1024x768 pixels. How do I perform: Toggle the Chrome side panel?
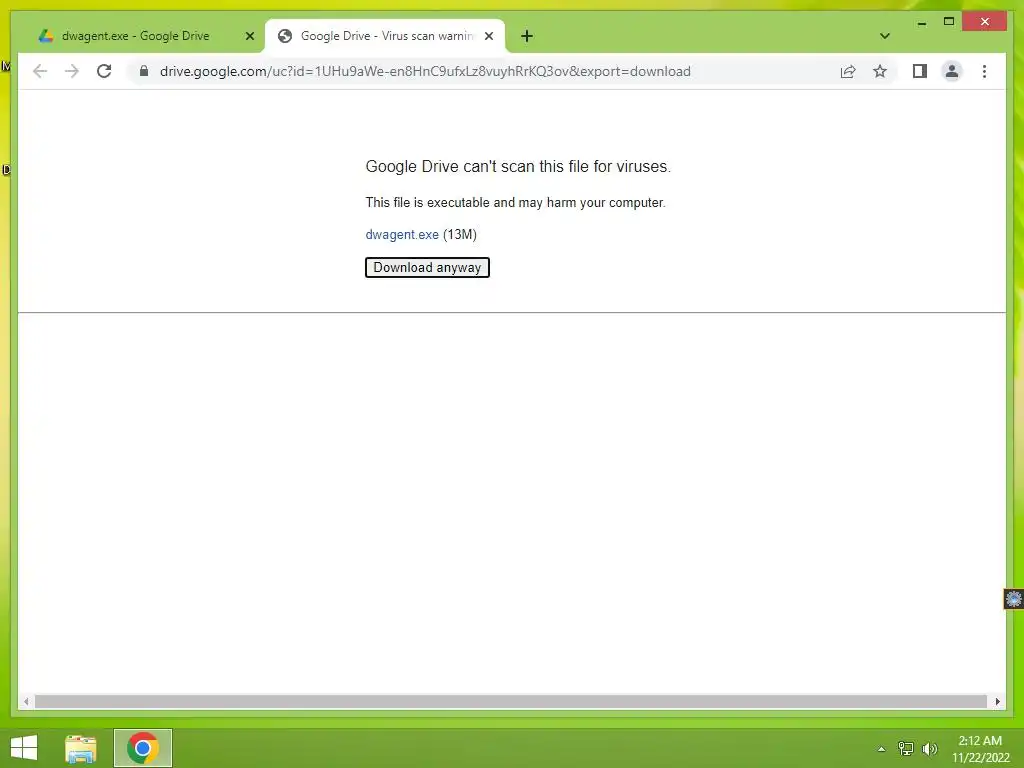920,71
